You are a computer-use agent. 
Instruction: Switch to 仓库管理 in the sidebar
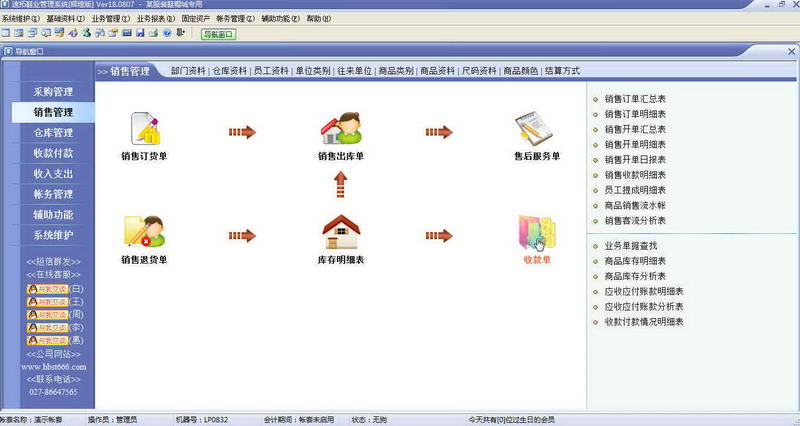(53, 133)
